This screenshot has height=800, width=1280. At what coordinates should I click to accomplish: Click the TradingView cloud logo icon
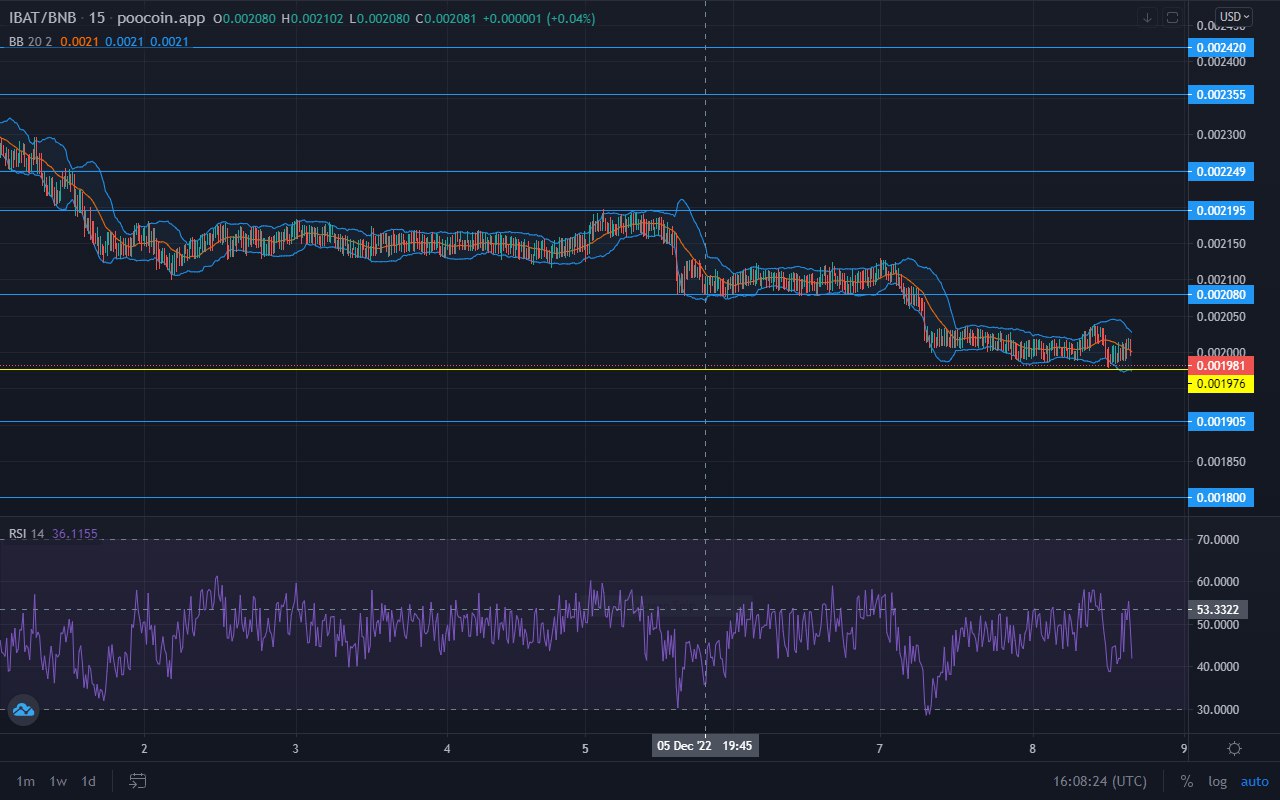pyautogui.click(x=23, y=711)
